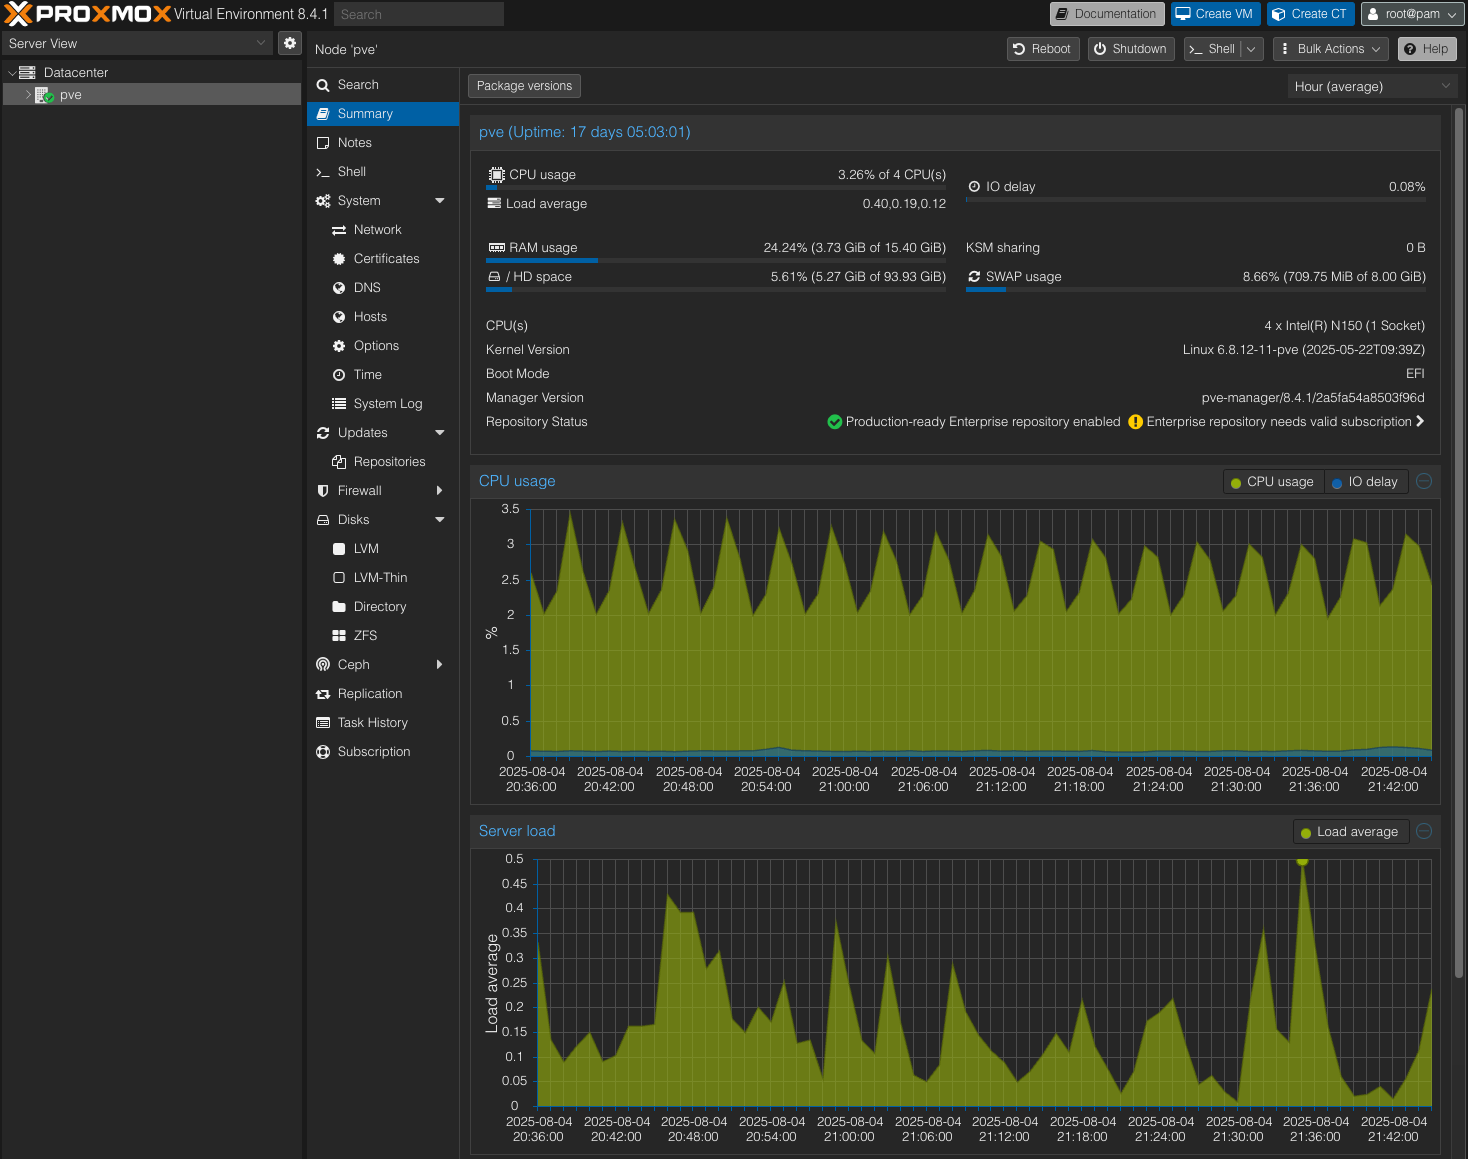Image resolution: width=1468 pixels, height=1159 pixels.
Task: Open the Shell button dropdown arrow
Action: coord(1251,49)
